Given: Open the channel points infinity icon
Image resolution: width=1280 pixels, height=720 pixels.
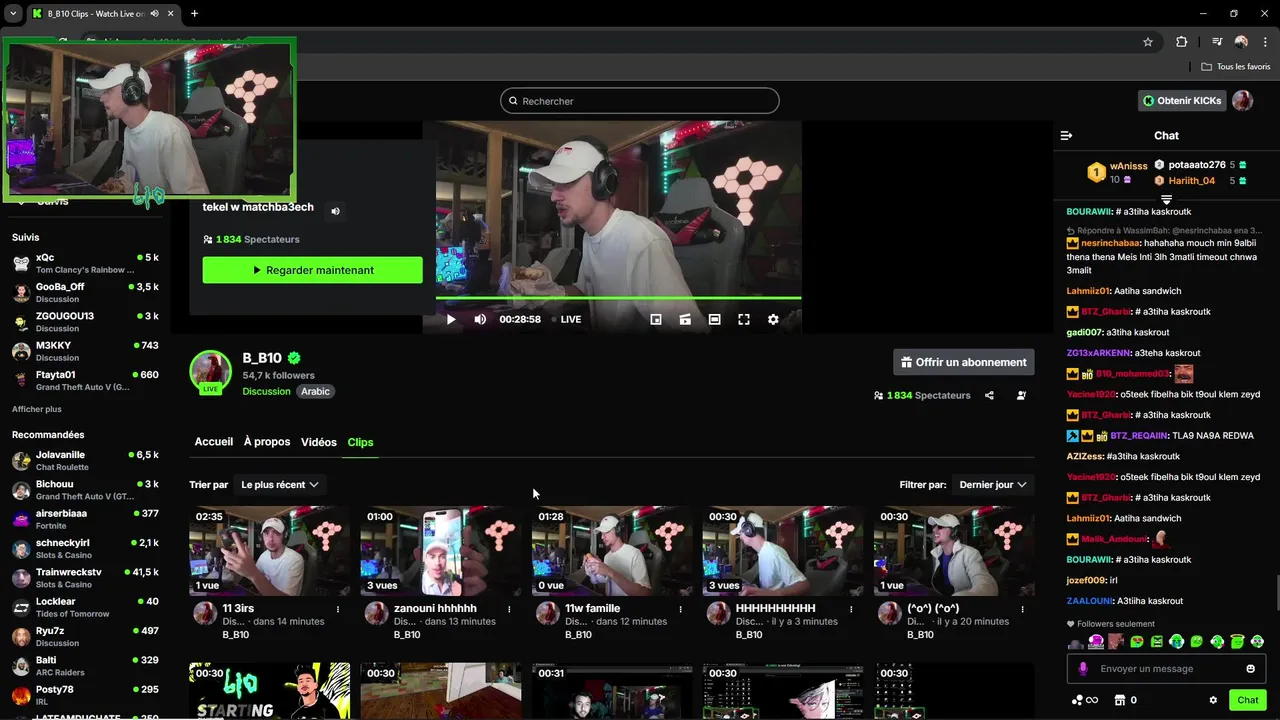Looking at the screenshot, I should point(1085,700).
